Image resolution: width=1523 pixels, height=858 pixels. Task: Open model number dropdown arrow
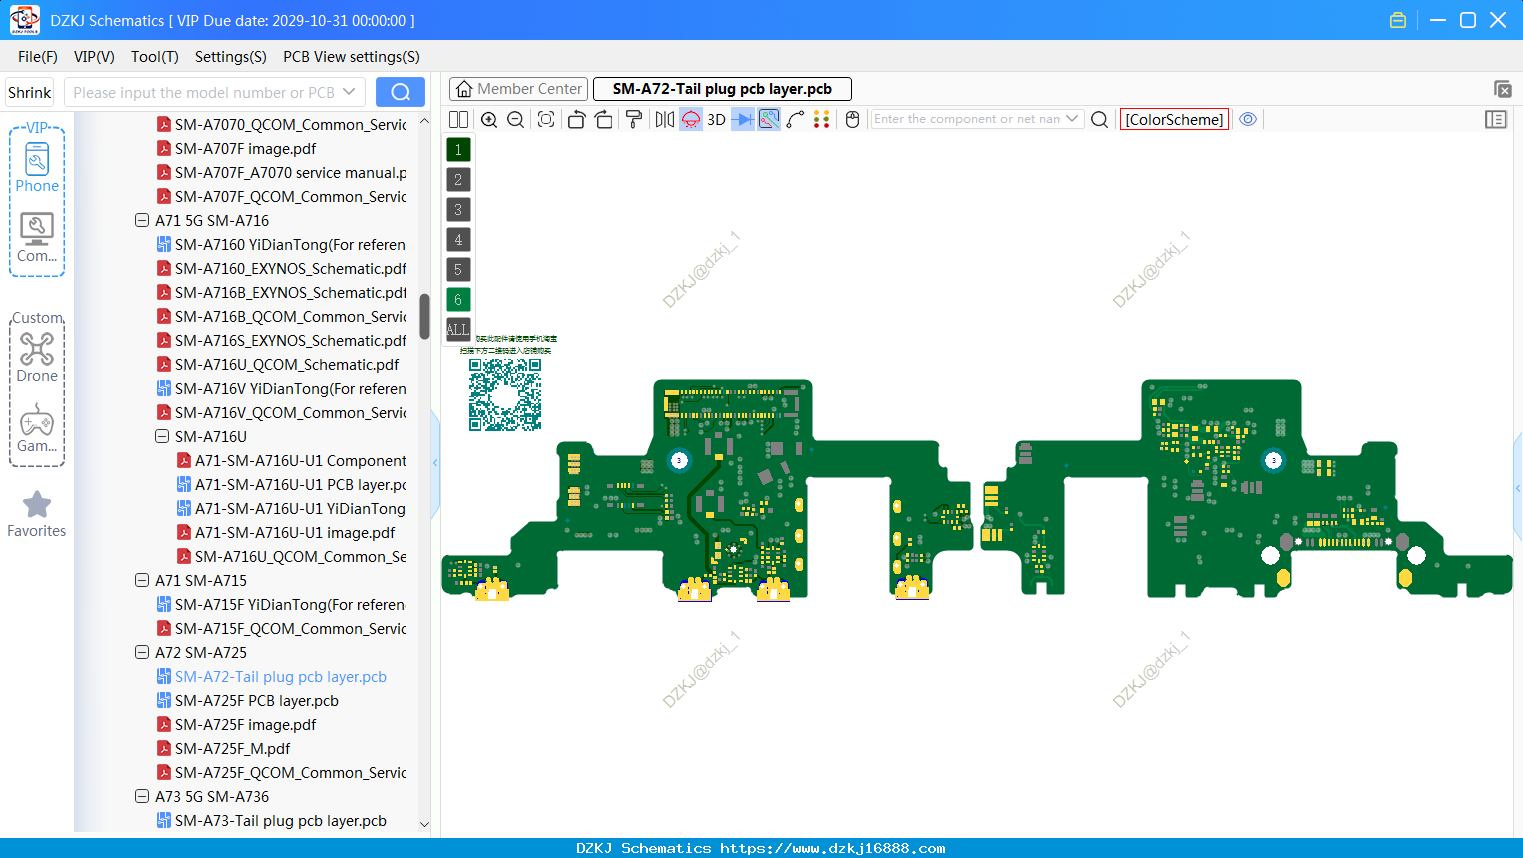349,92
